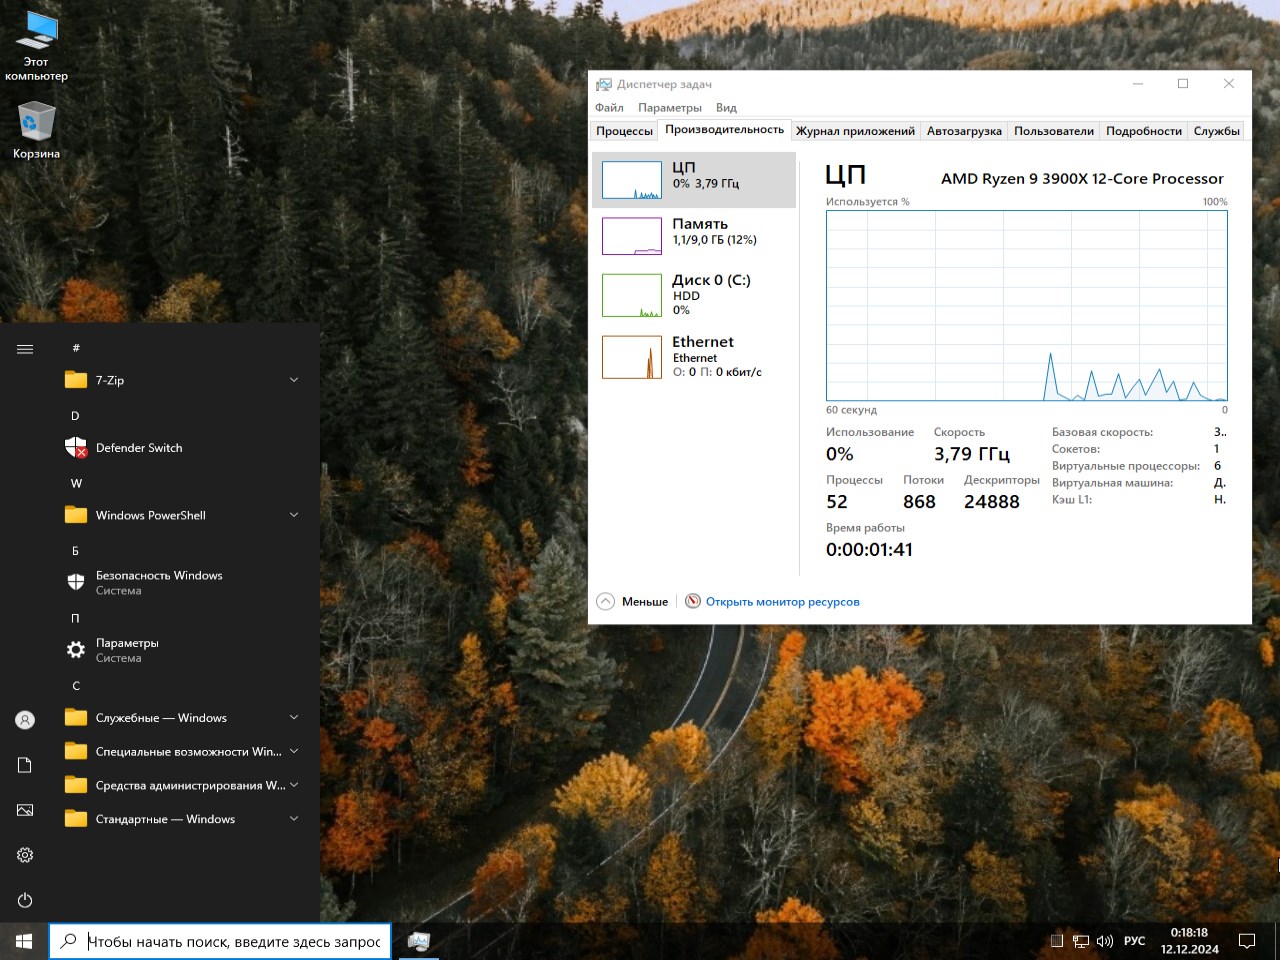Open the Этот компьютер desktop icon
The width and height of the screenshot is (1280, 960).
tap(36, 47)
